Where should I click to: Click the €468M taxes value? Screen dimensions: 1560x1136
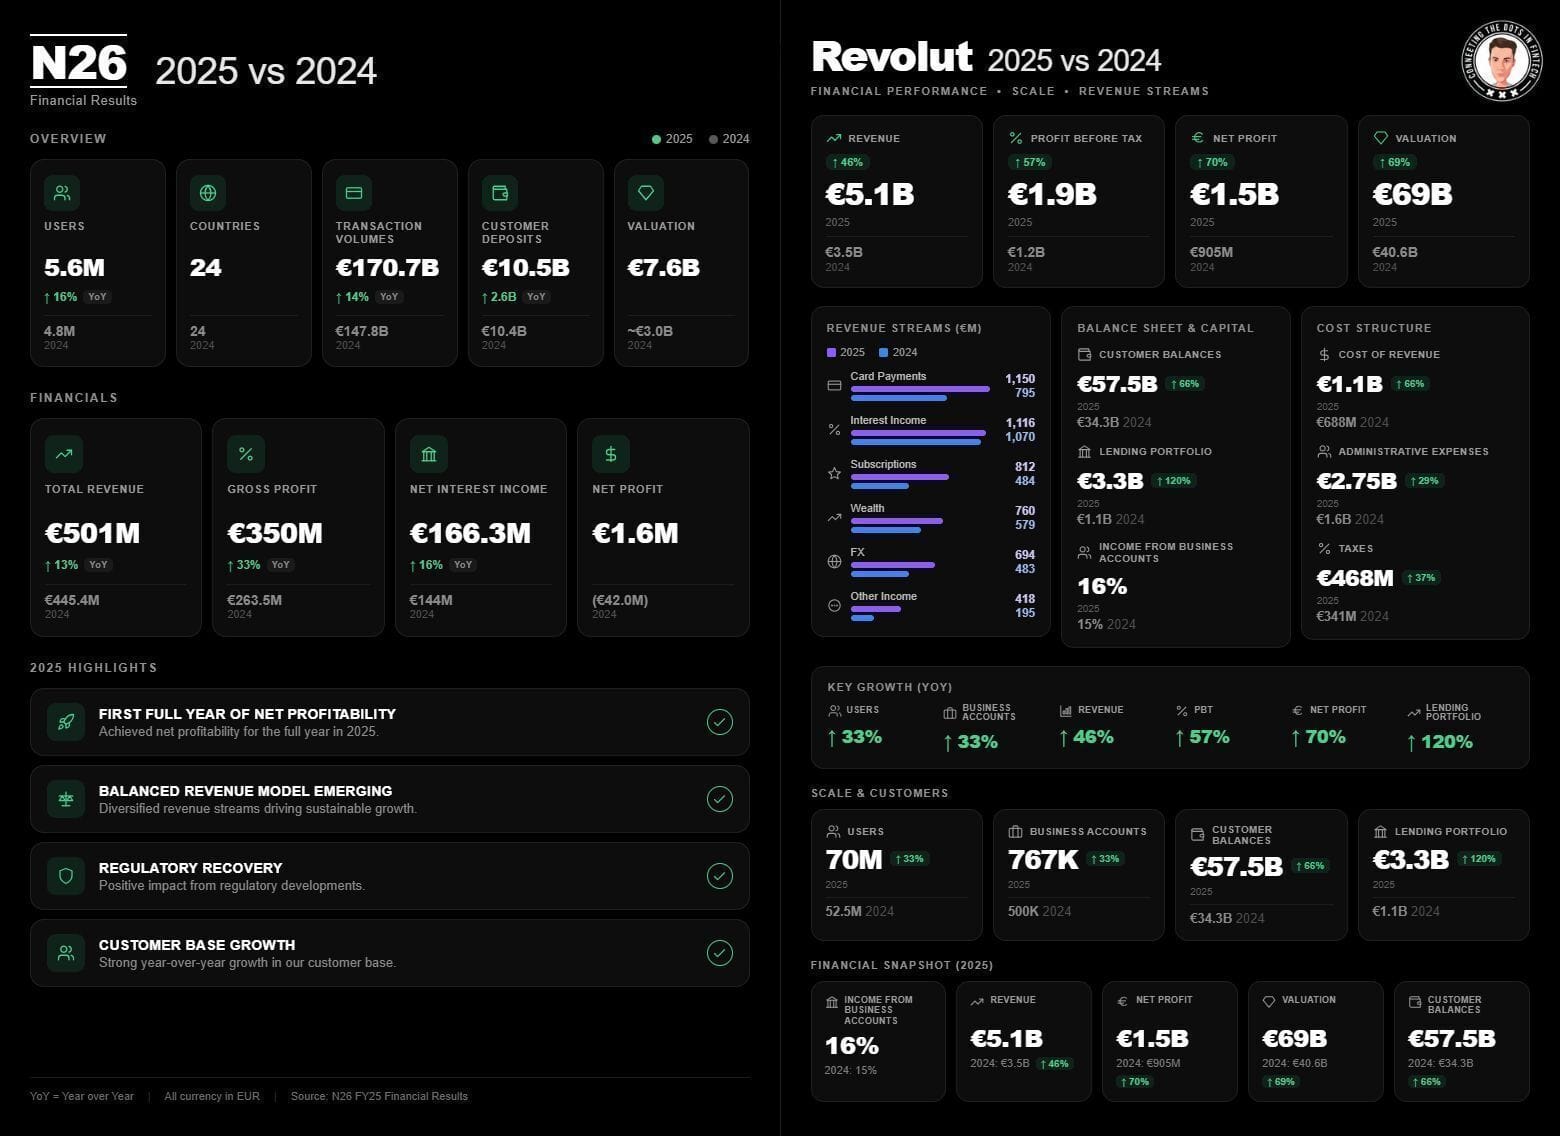[x=1355, y=578]
